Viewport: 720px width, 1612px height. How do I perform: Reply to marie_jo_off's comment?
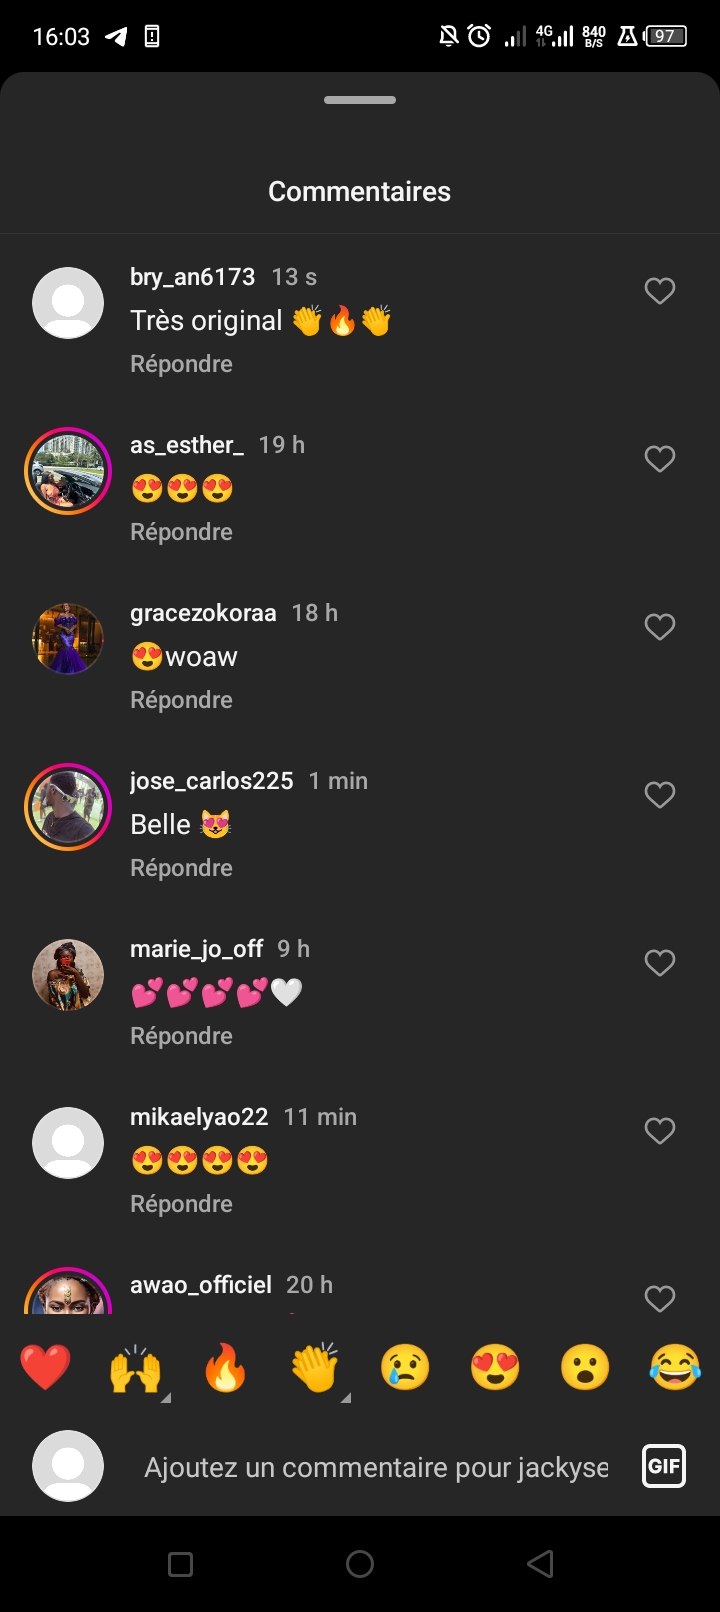(x=181, y=1036)
